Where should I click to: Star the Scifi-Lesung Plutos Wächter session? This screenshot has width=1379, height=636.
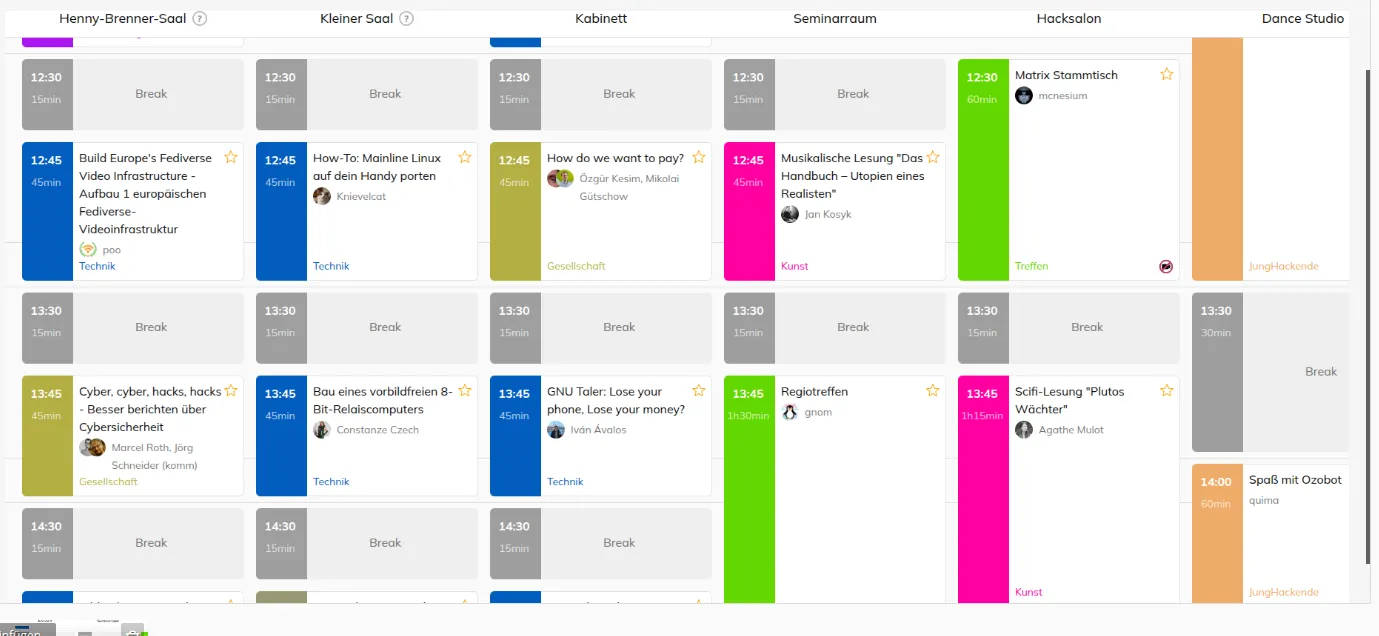(1166, 391)
